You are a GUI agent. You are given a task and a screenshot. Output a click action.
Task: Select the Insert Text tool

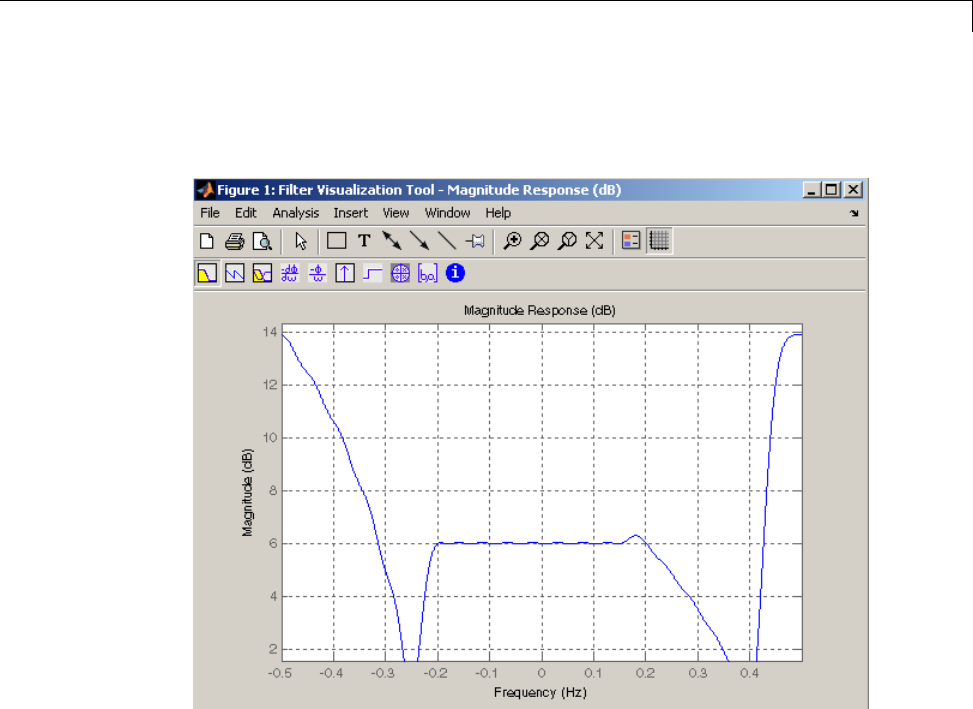tap(365, 241)
